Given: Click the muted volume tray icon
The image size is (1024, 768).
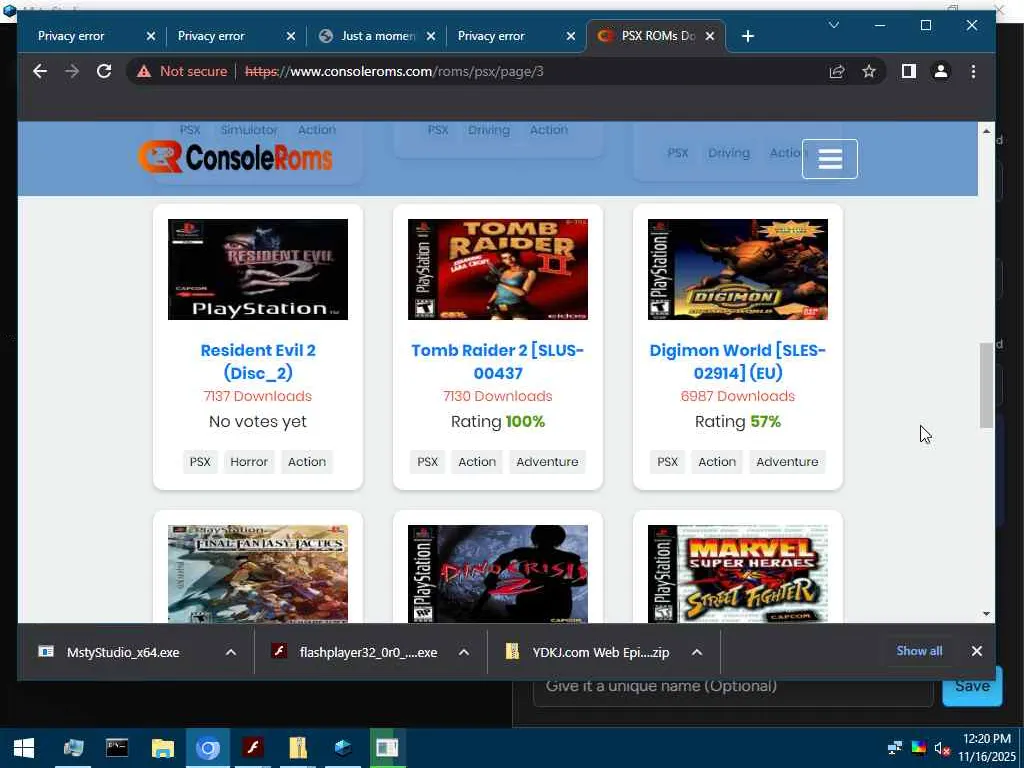Looking at the screenshot, I should click(941, 748).
